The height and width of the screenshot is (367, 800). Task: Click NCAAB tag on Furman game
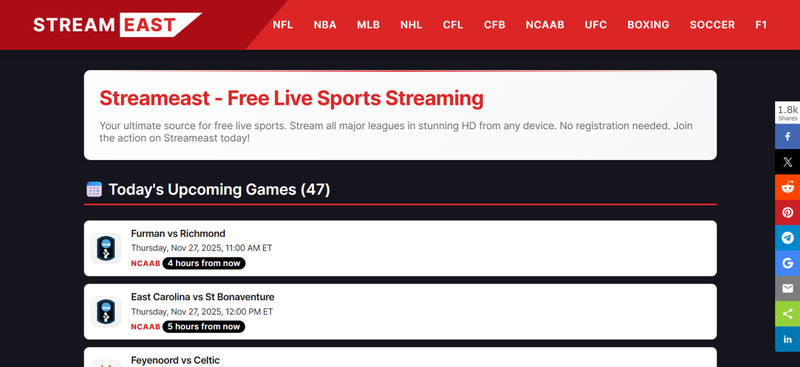click(x=145, y=263)
